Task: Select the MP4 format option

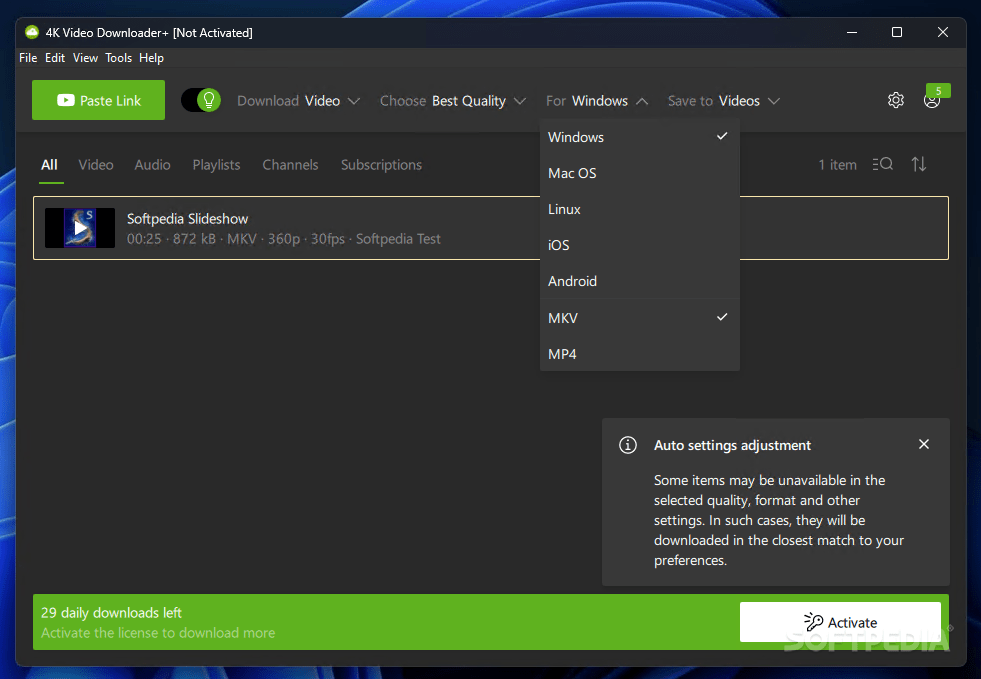Action: tap(639, 354)
